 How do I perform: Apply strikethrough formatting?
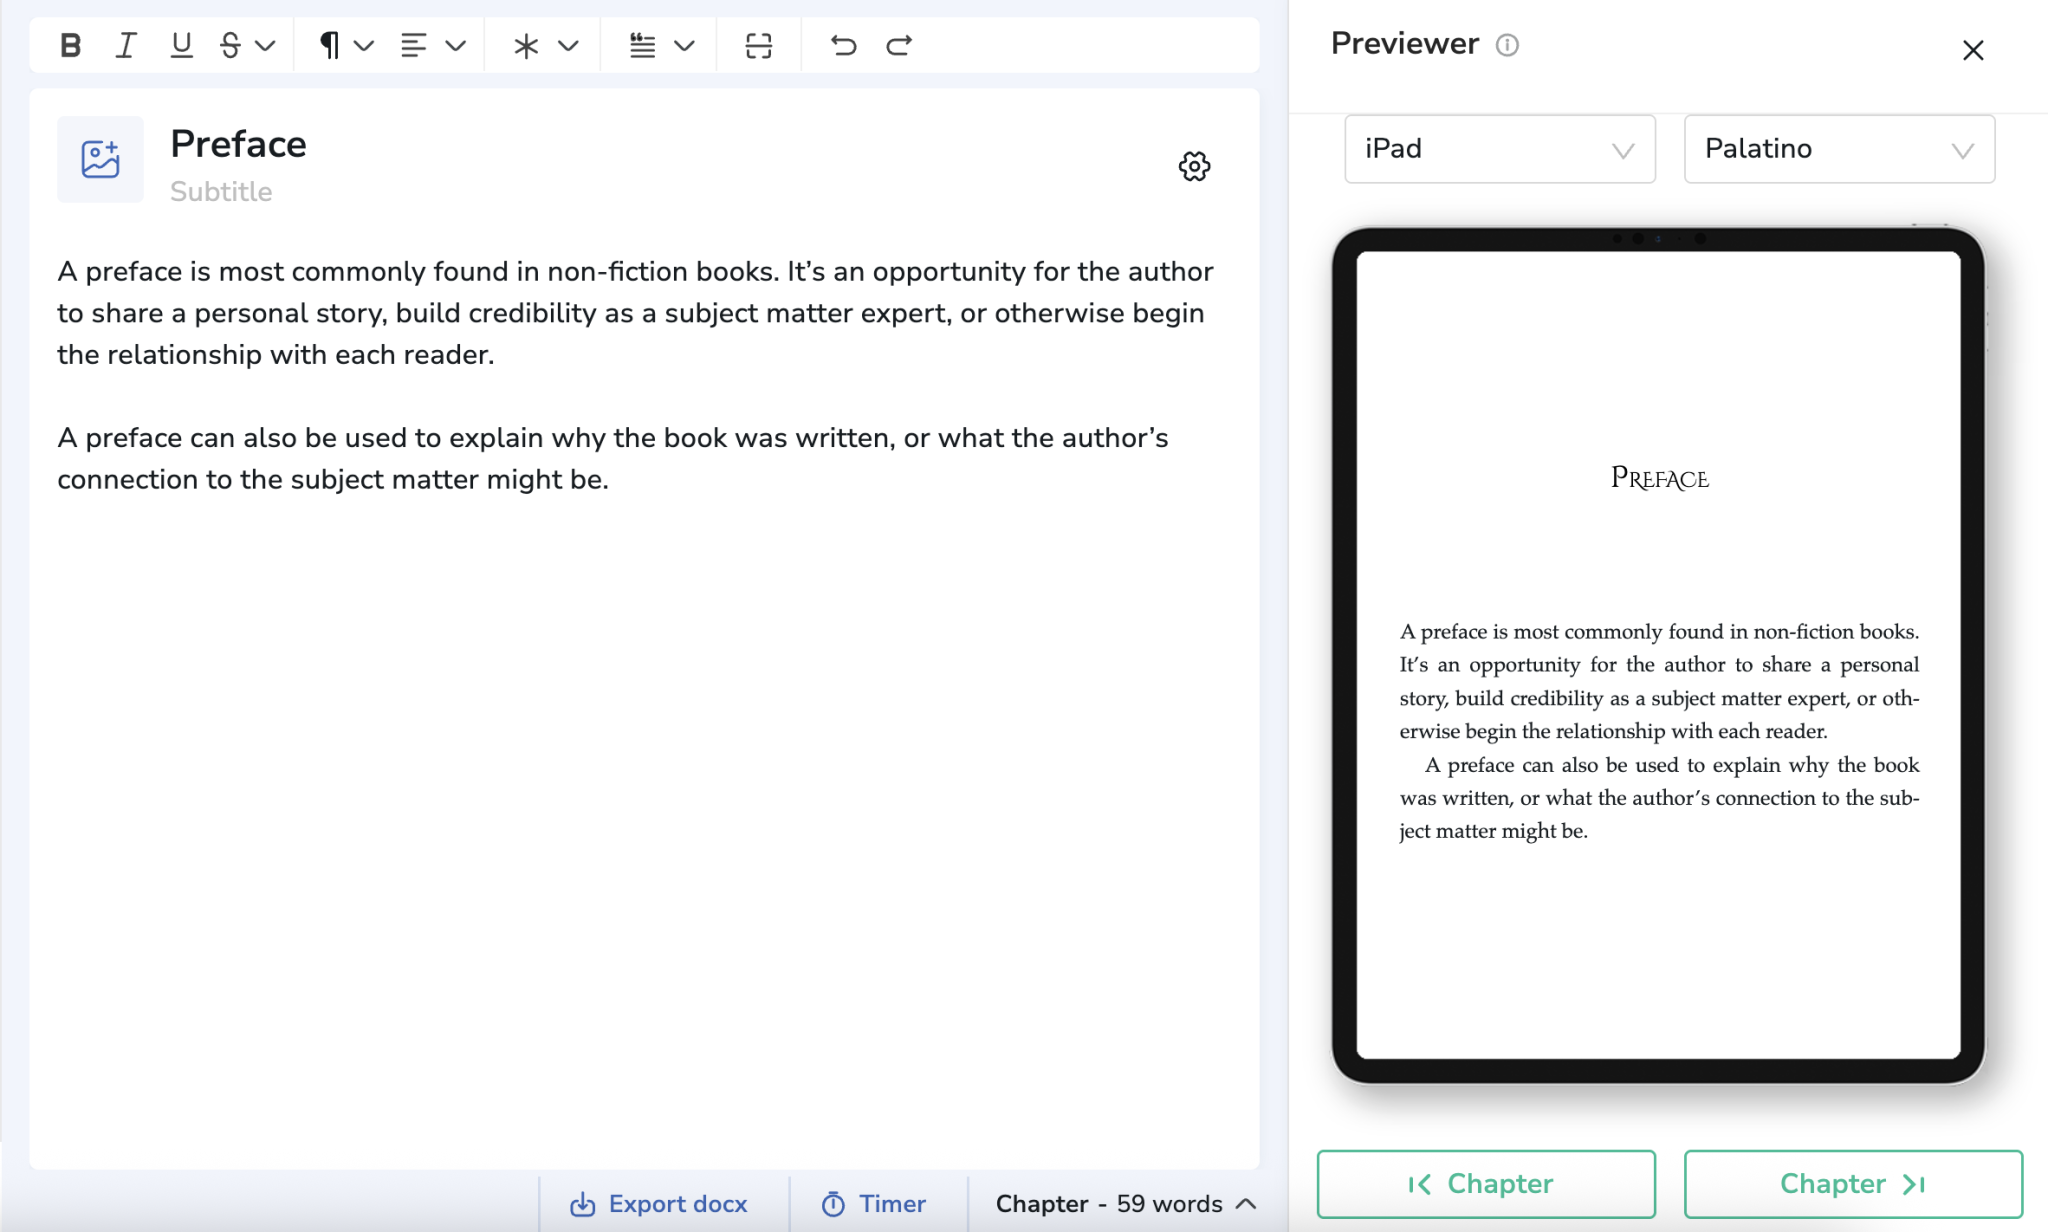(230, 45)
